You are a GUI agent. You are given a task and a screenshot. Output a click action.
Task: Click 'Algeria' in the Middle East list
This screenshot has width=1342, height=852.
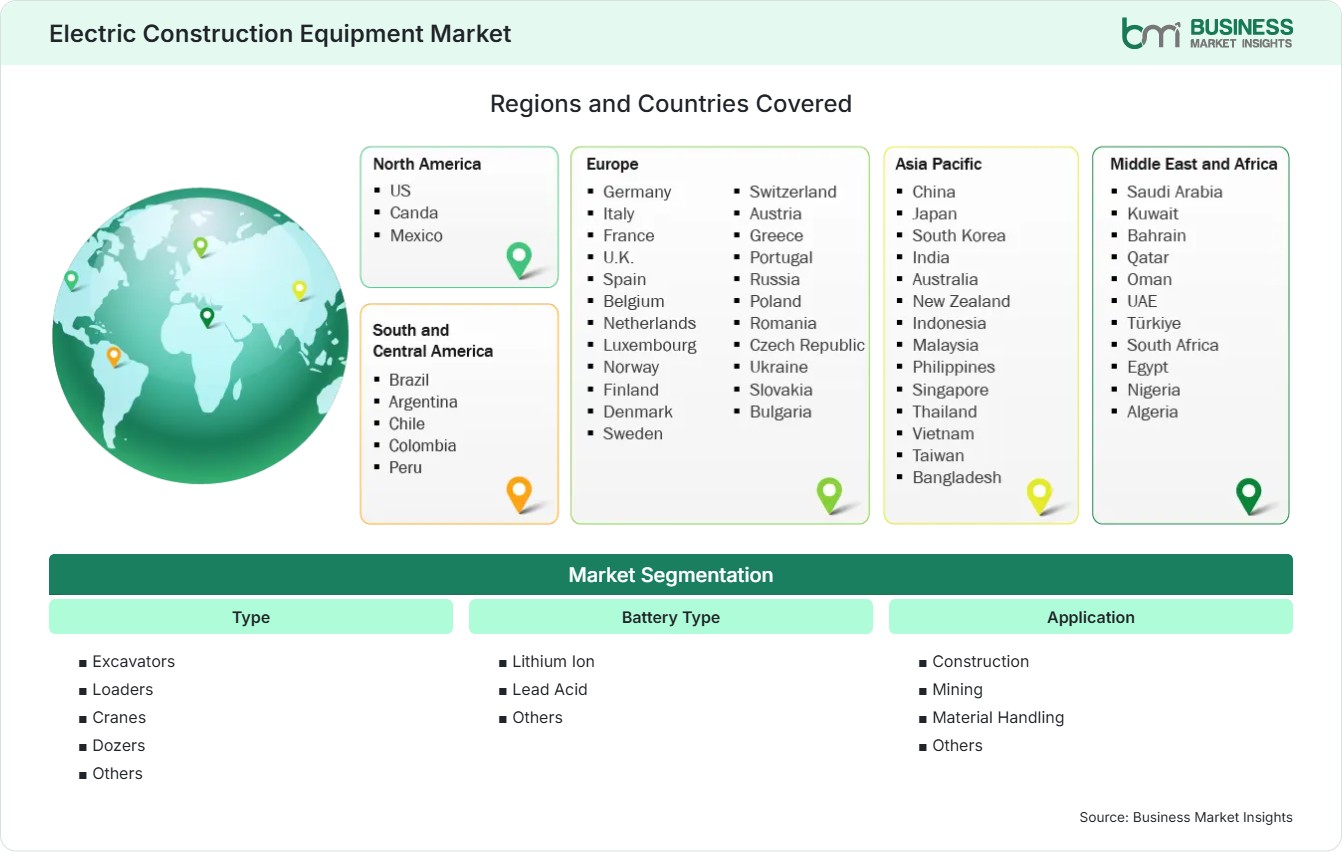pyautogui.click(x=1153, y=412)
